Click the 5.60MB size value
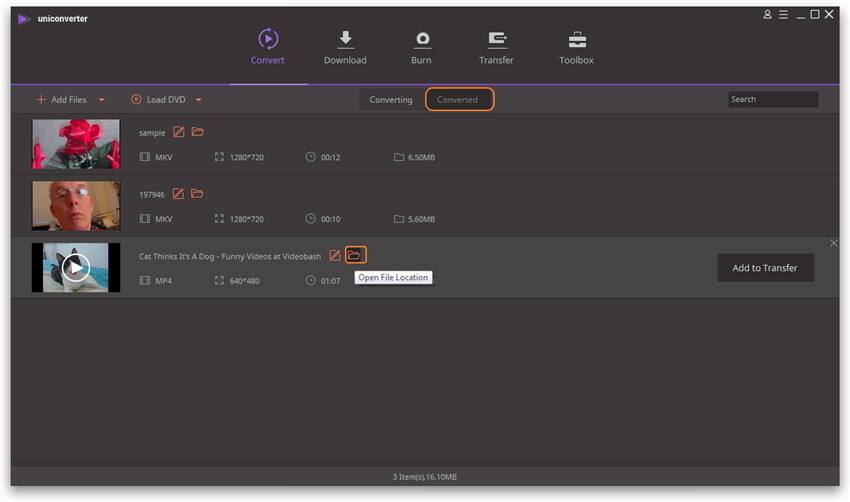The image size is (850, 502). point(421,219)
